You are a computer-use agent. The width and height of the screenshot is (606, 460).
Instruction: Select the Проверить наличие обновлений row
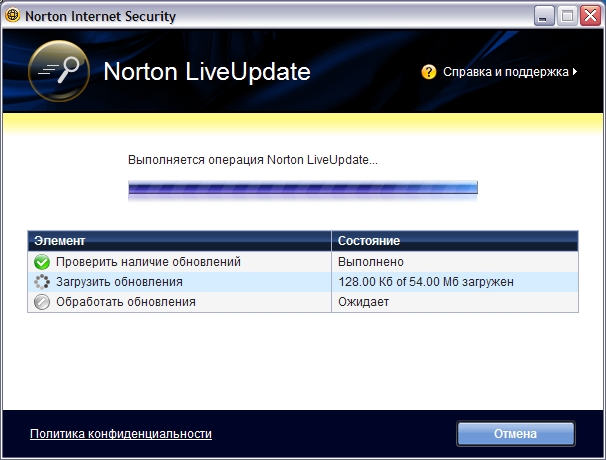tap(303, 262)
